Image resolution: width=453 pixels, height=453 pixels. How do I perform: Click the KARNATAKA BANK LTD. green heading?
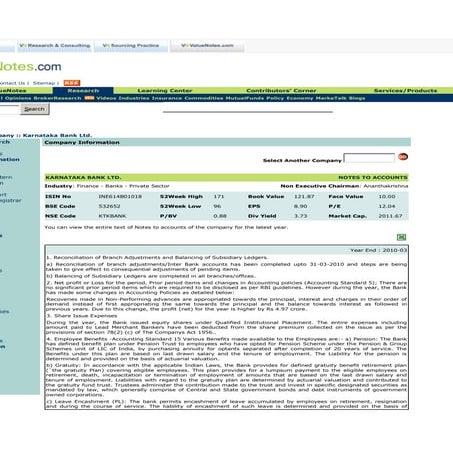tap(83, 177)
